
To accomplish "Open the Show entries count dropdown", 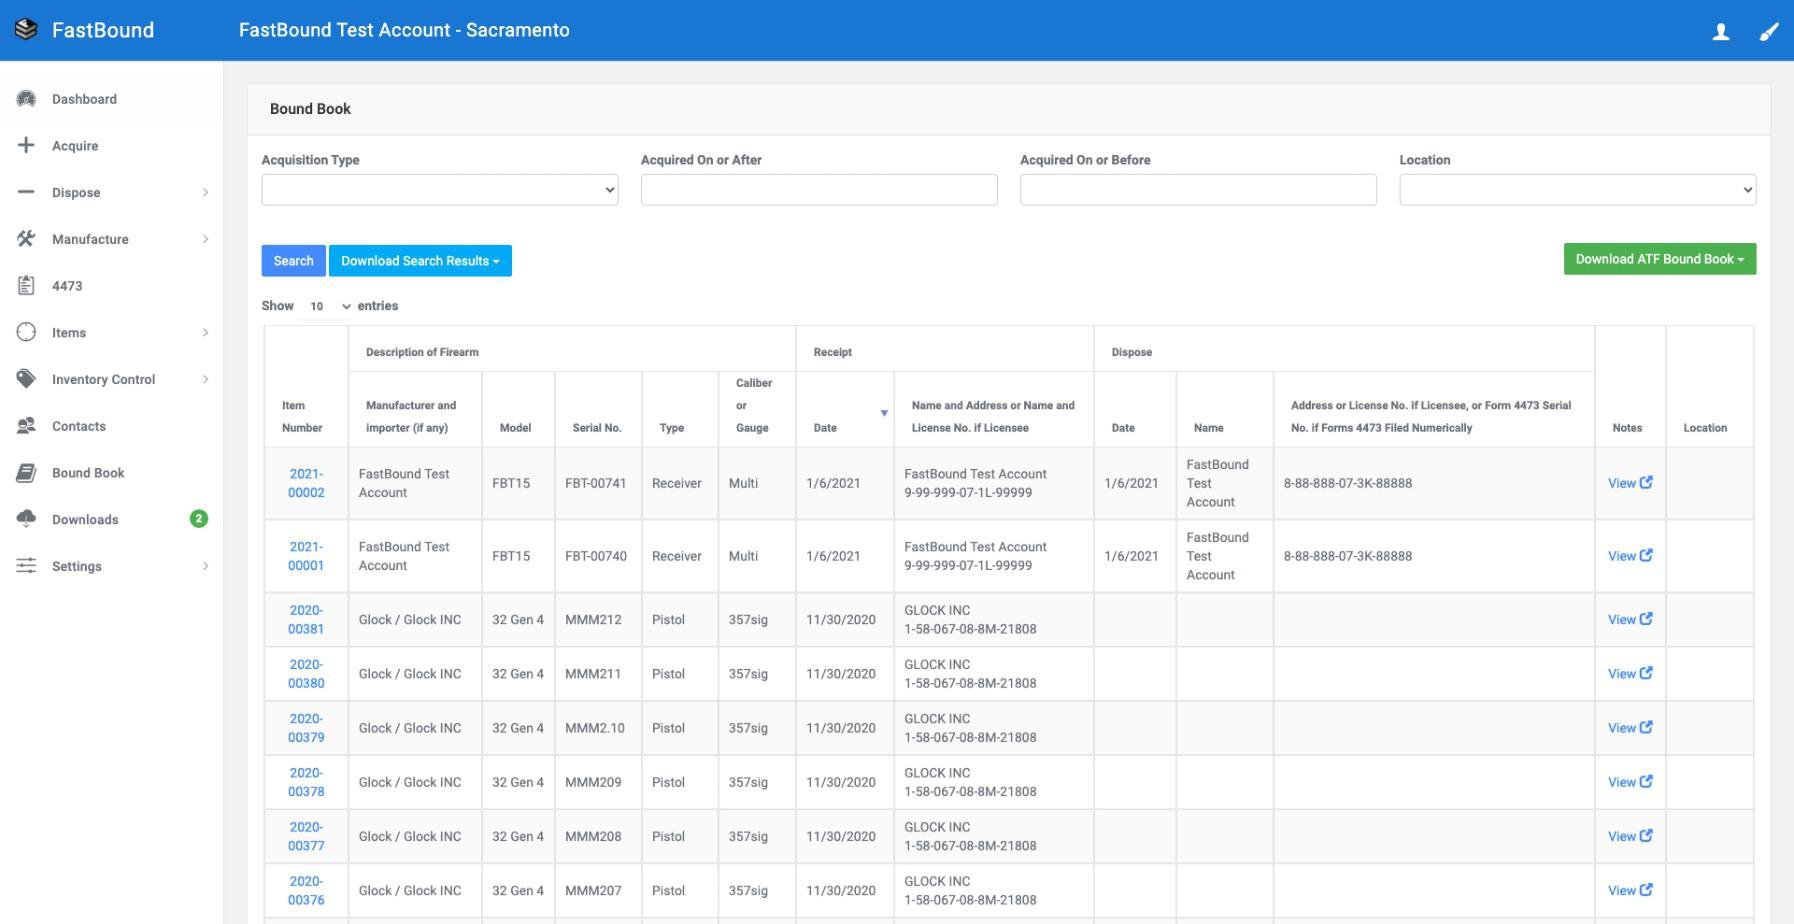I will (x=329, y=306).
